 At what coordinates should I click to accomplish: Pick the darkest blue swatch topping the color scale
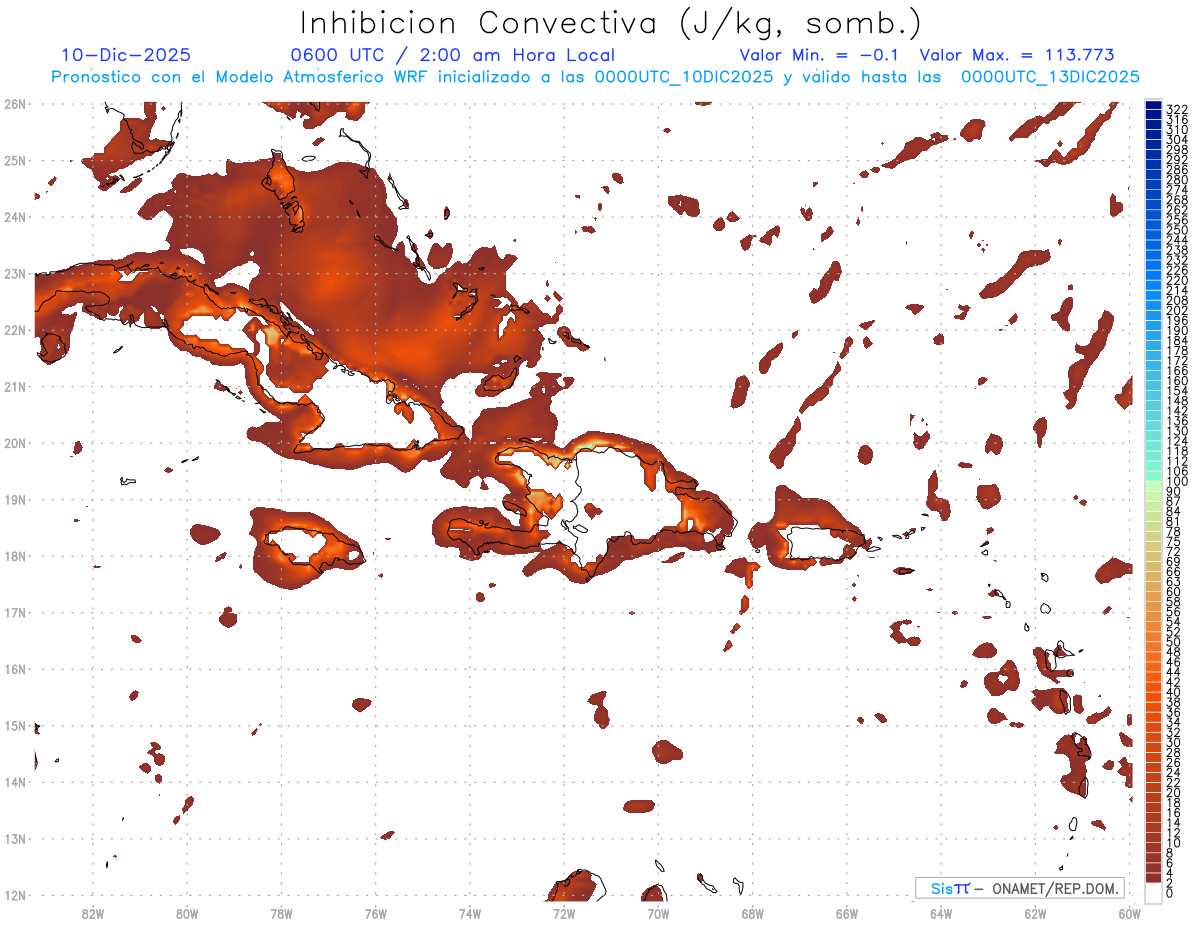1154,106
